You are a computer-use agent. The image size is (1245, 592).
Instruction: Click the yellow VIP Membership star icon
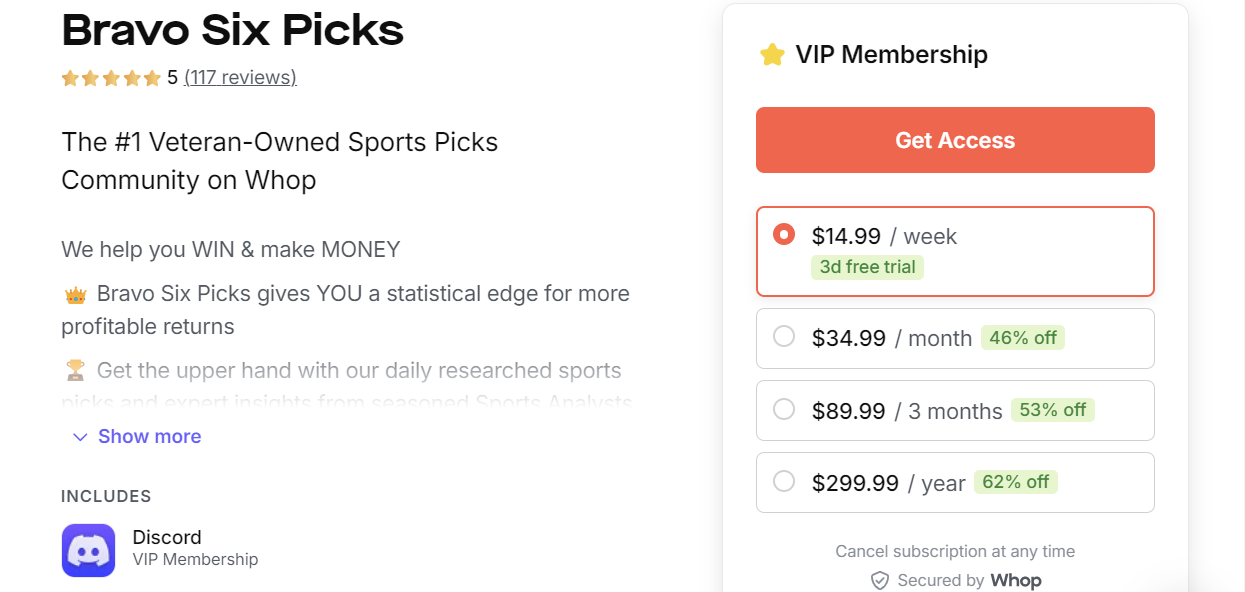tap(772, 54)
